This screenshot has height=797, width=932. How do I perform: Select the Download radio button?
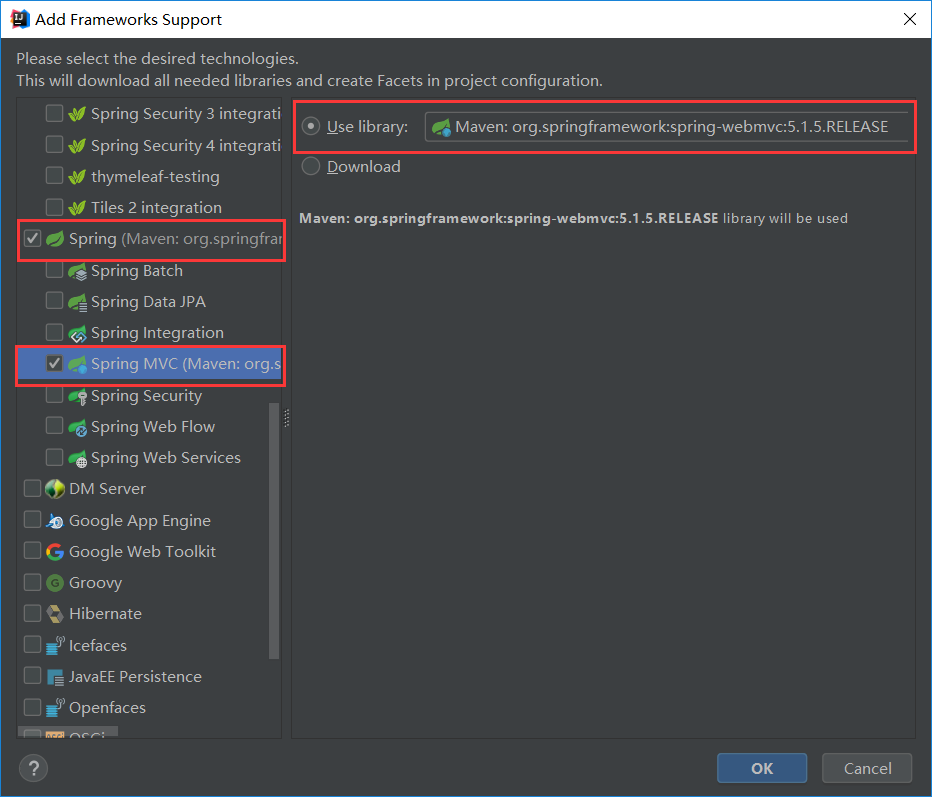coord(311,166)
